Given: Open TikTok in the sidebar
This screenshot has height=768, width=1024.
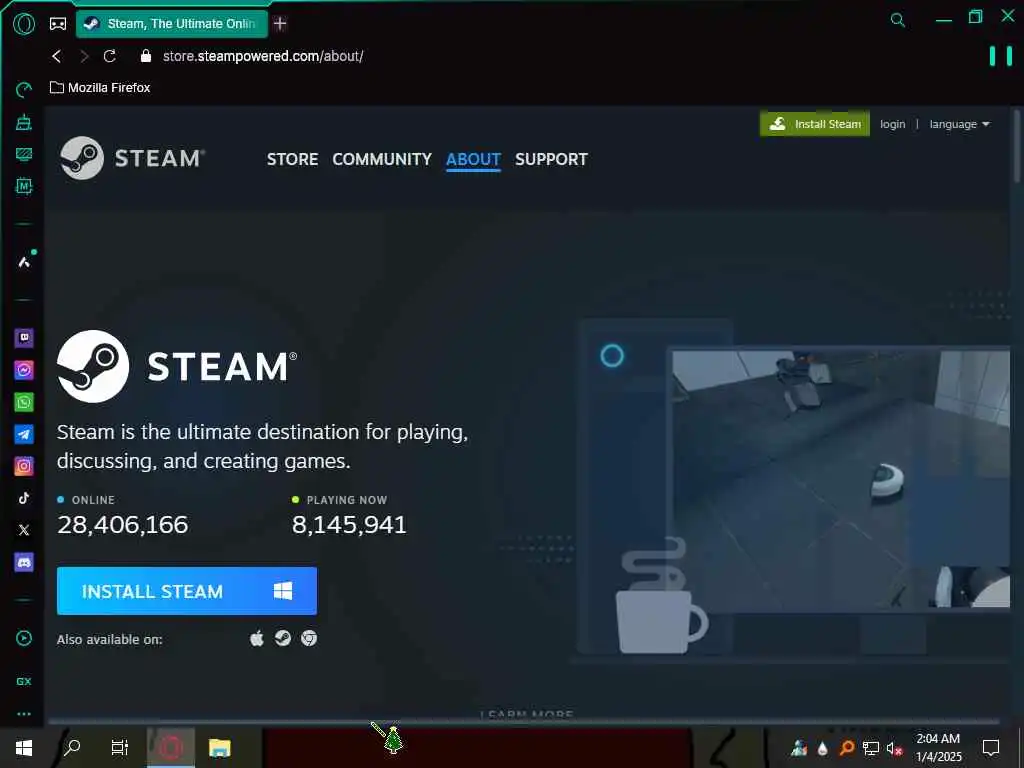Looking at the screenshot, I should click(24, 498).
